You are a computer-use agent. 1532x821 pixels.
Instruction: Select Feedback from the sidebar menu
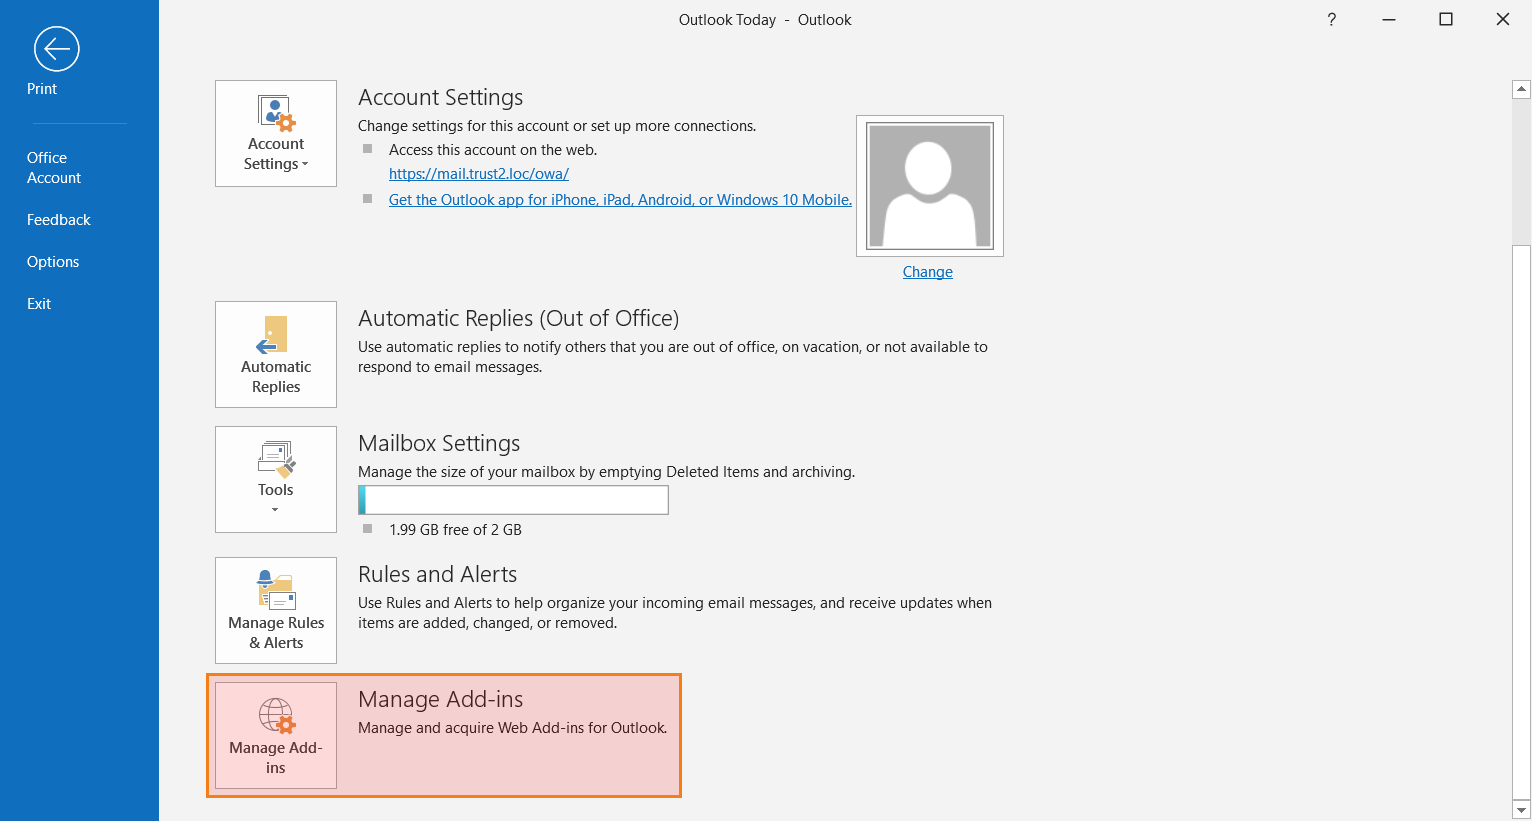click(x=58, y=220)
